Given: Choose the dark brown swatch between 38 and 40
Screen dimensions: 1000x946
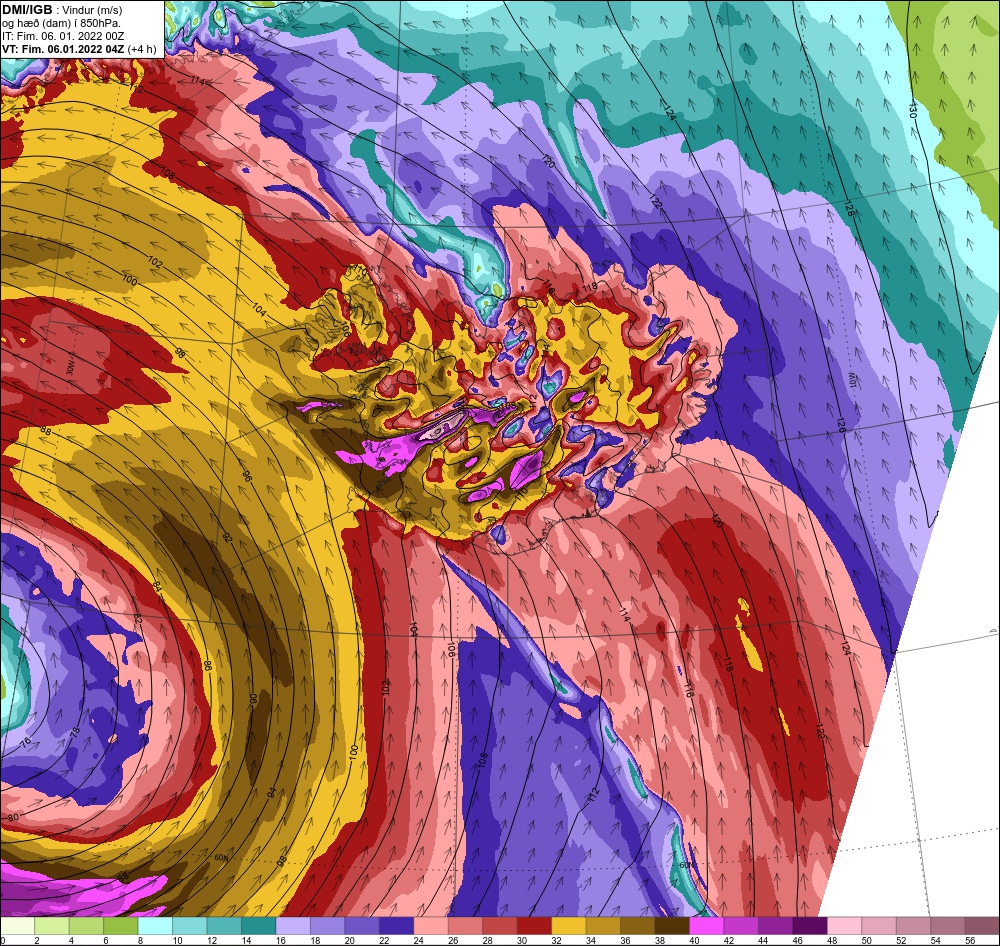Looking at the screenshot, I should (x=672, y=926).
